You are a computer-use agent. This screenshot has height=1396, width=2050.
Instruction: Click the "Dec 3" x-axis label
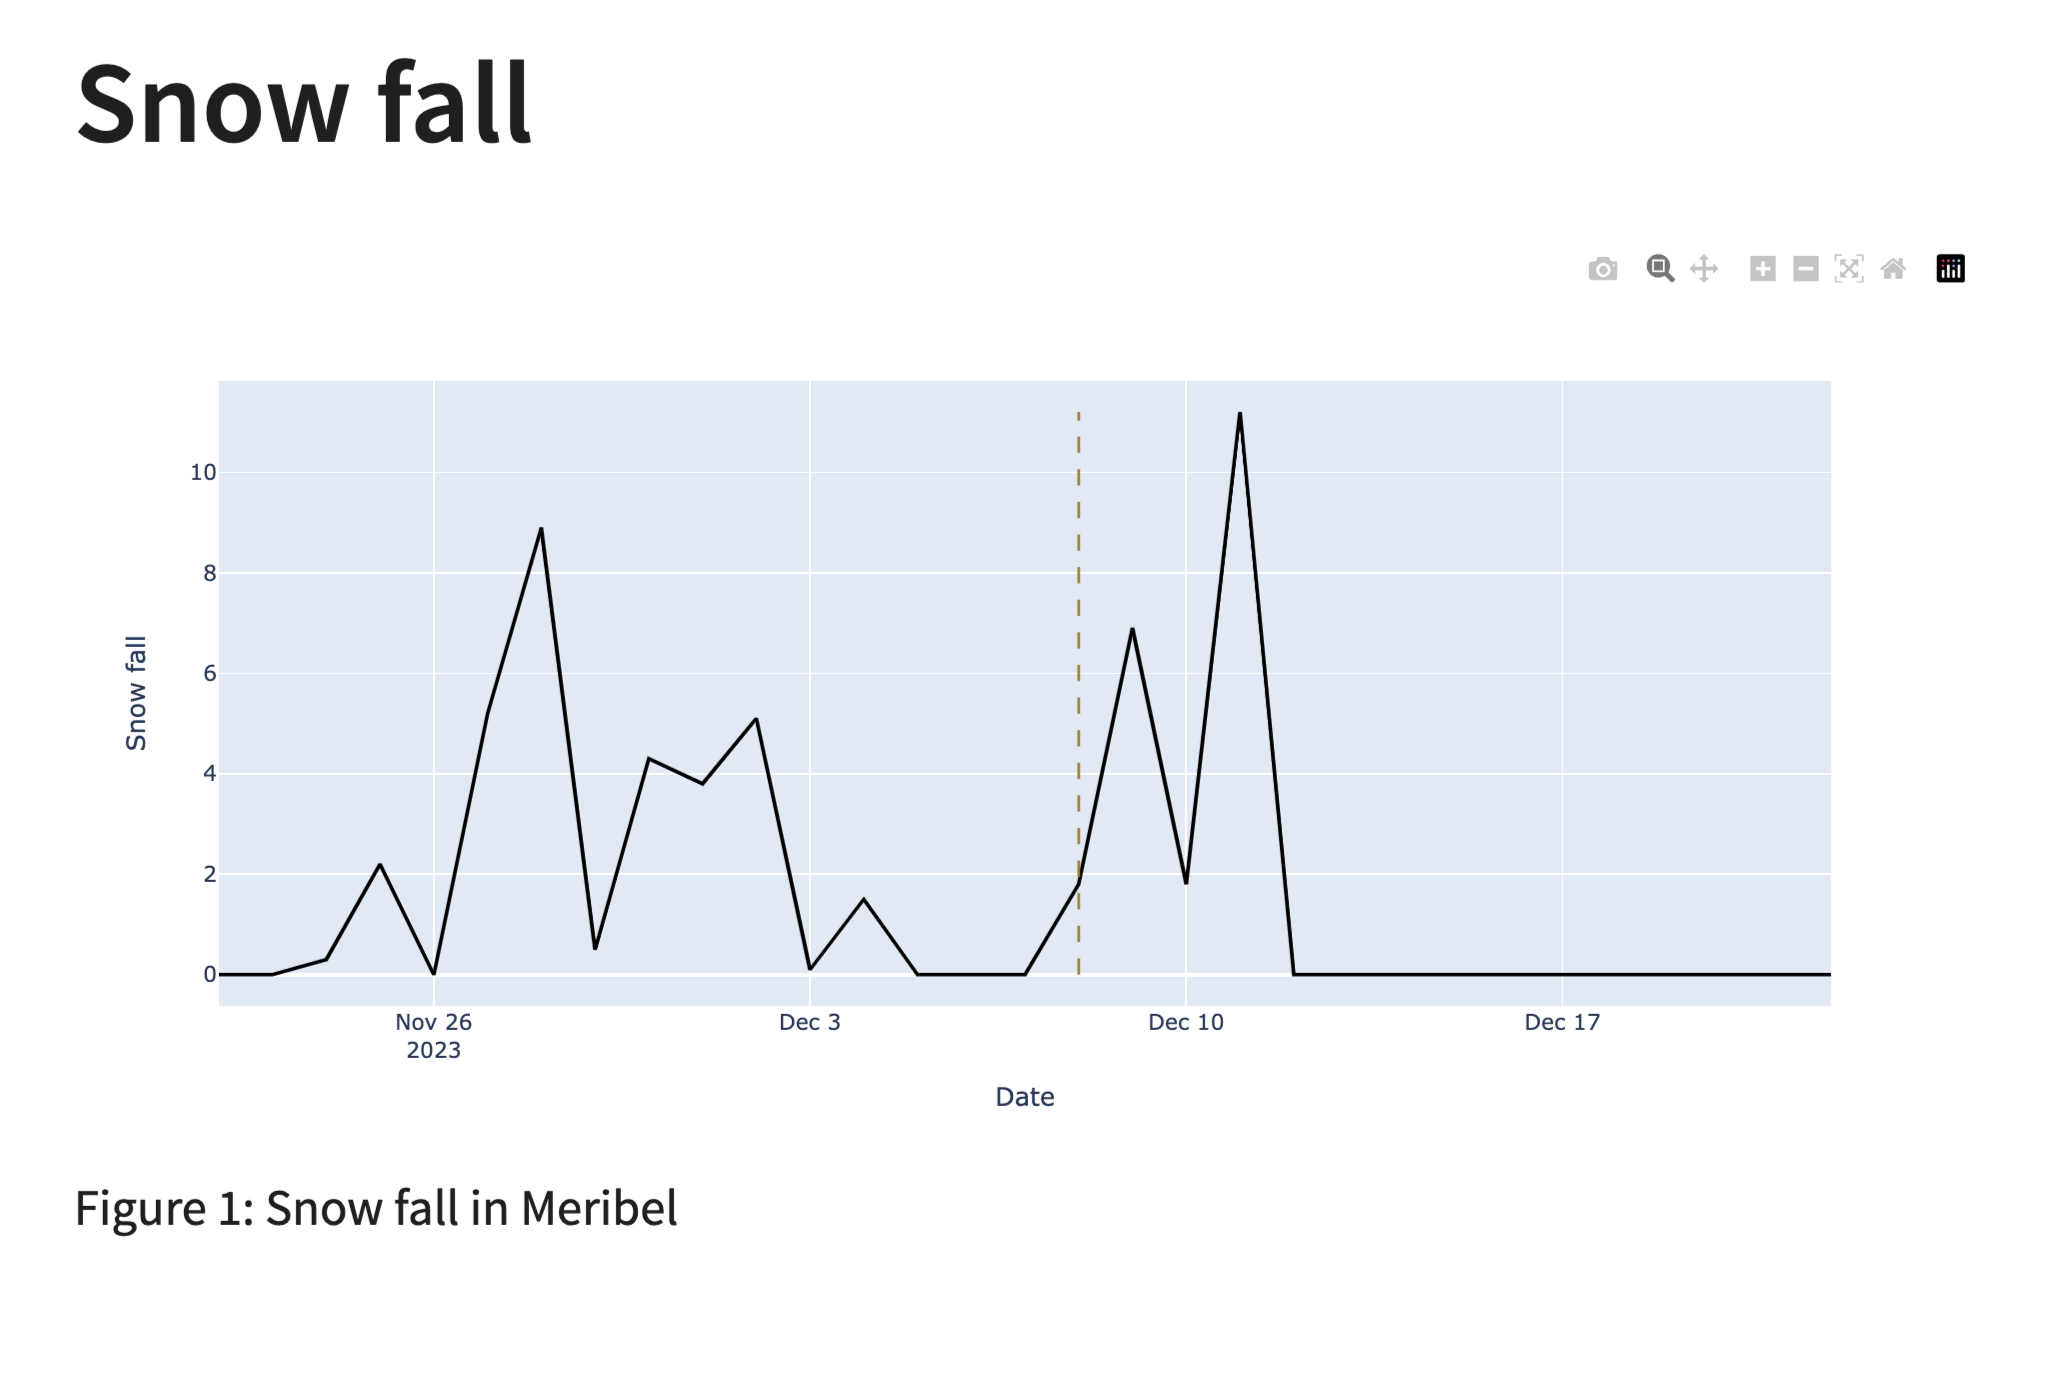point(810,1022)
